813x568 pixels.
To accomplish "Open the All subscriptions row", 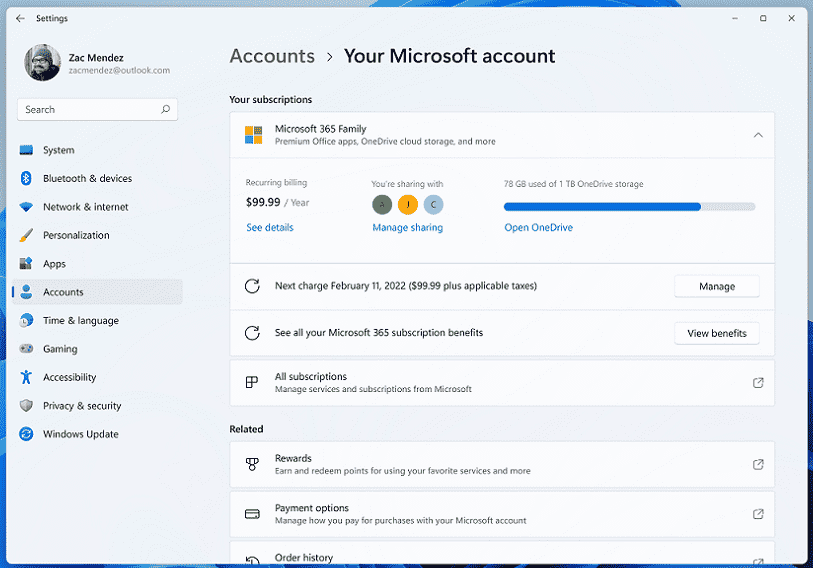I will point(502,383).
